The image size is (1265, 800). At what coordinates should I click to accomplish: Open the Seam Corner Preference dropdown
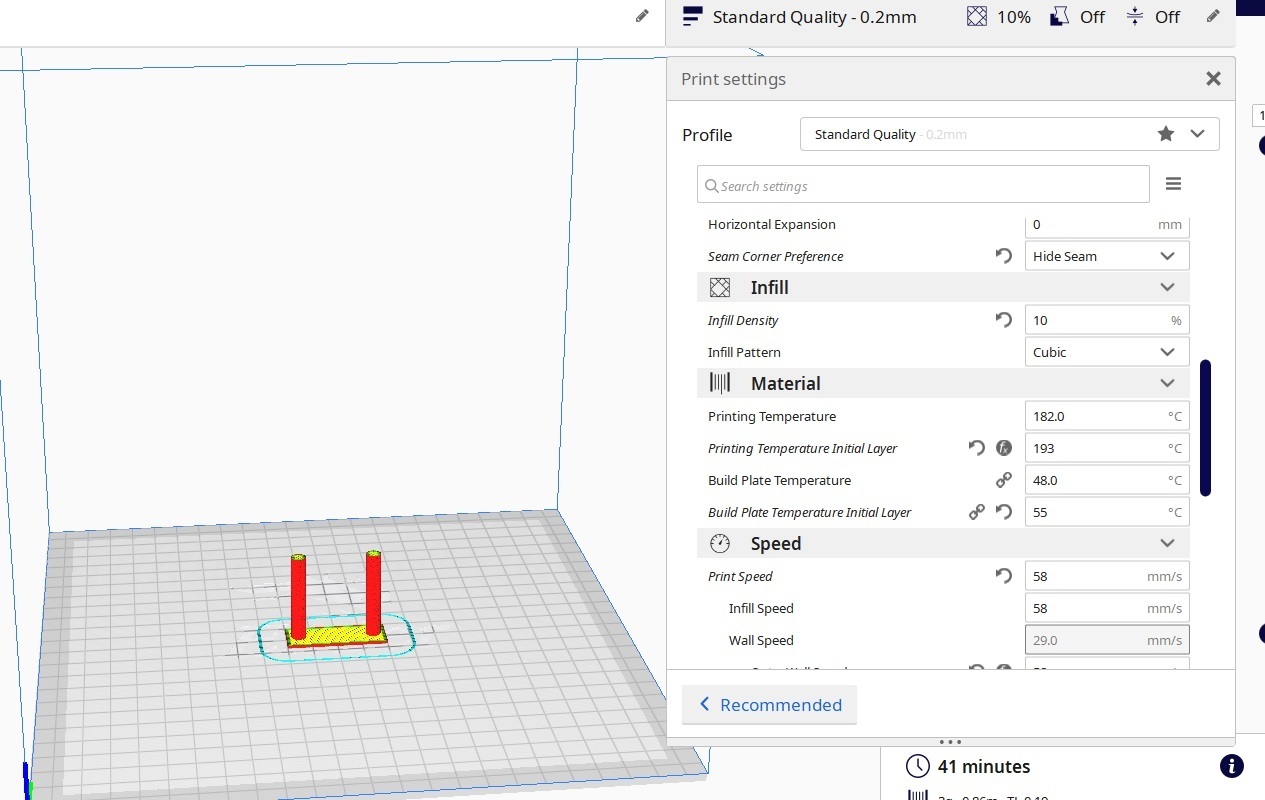pos(1106,255)
